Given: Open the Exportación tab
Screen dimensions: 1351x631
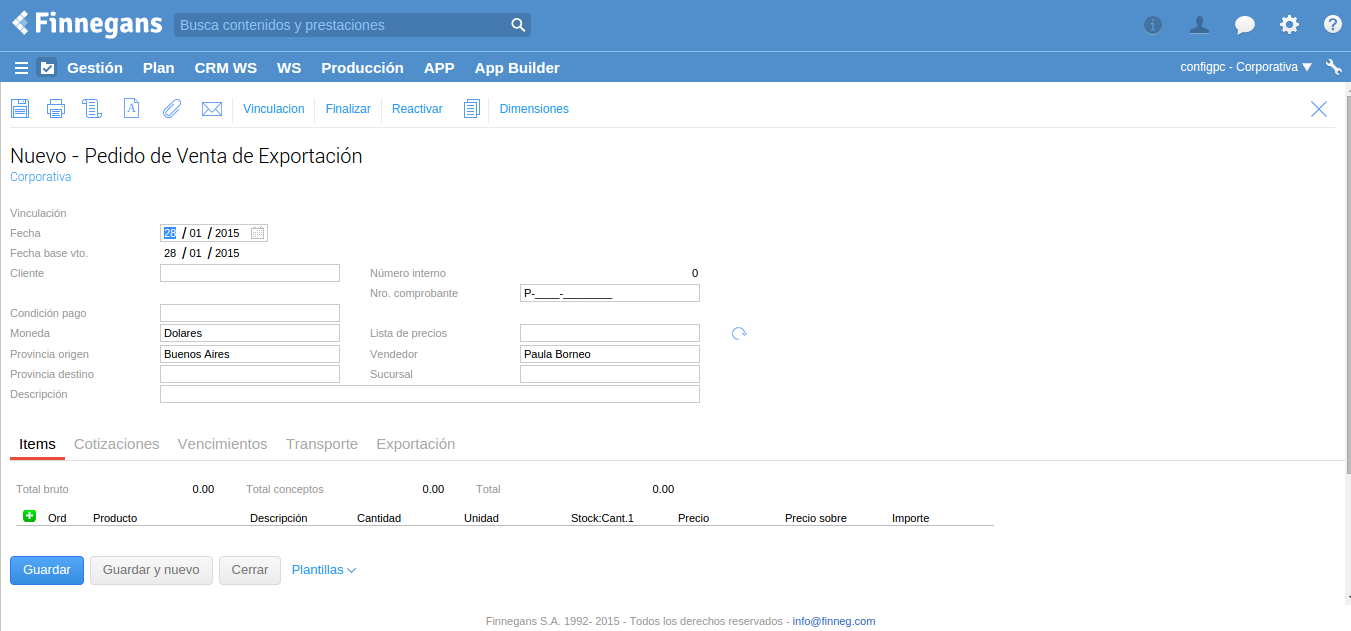Looking at the screenshot, I should (415, 444).
